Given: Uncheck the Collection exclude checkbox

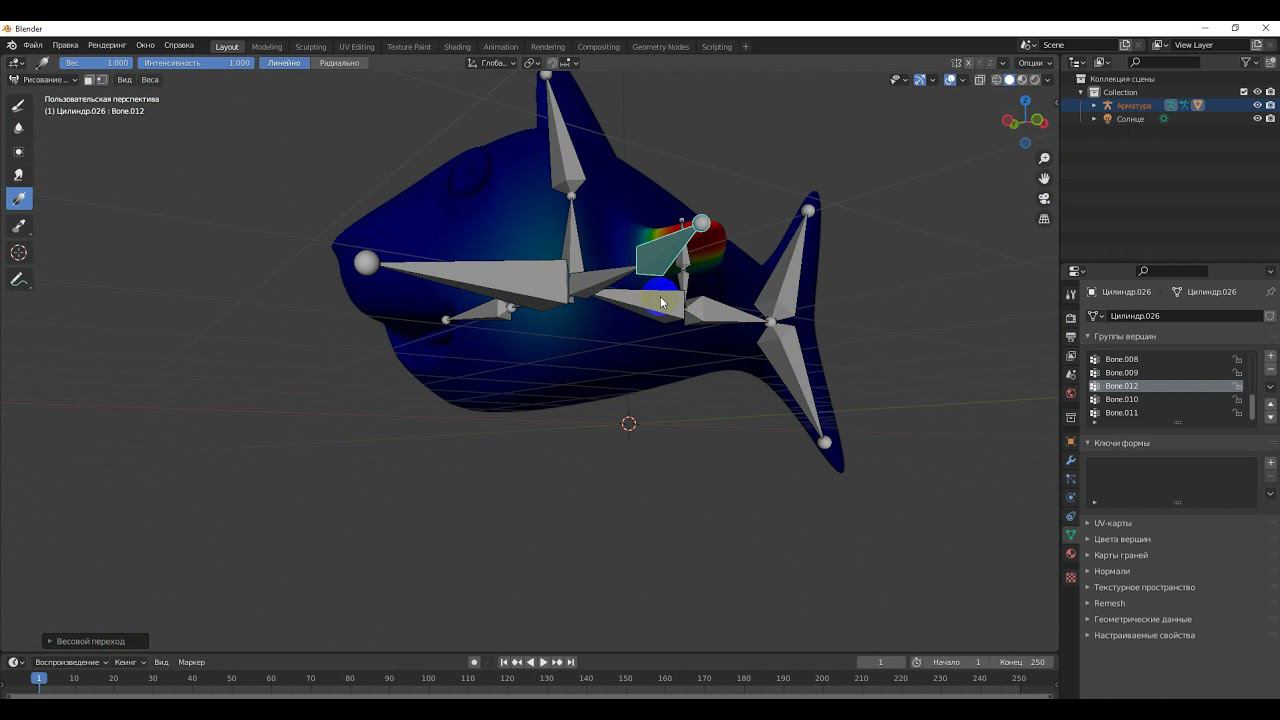Looking at the screenshot, I should tap(1244, 92).
